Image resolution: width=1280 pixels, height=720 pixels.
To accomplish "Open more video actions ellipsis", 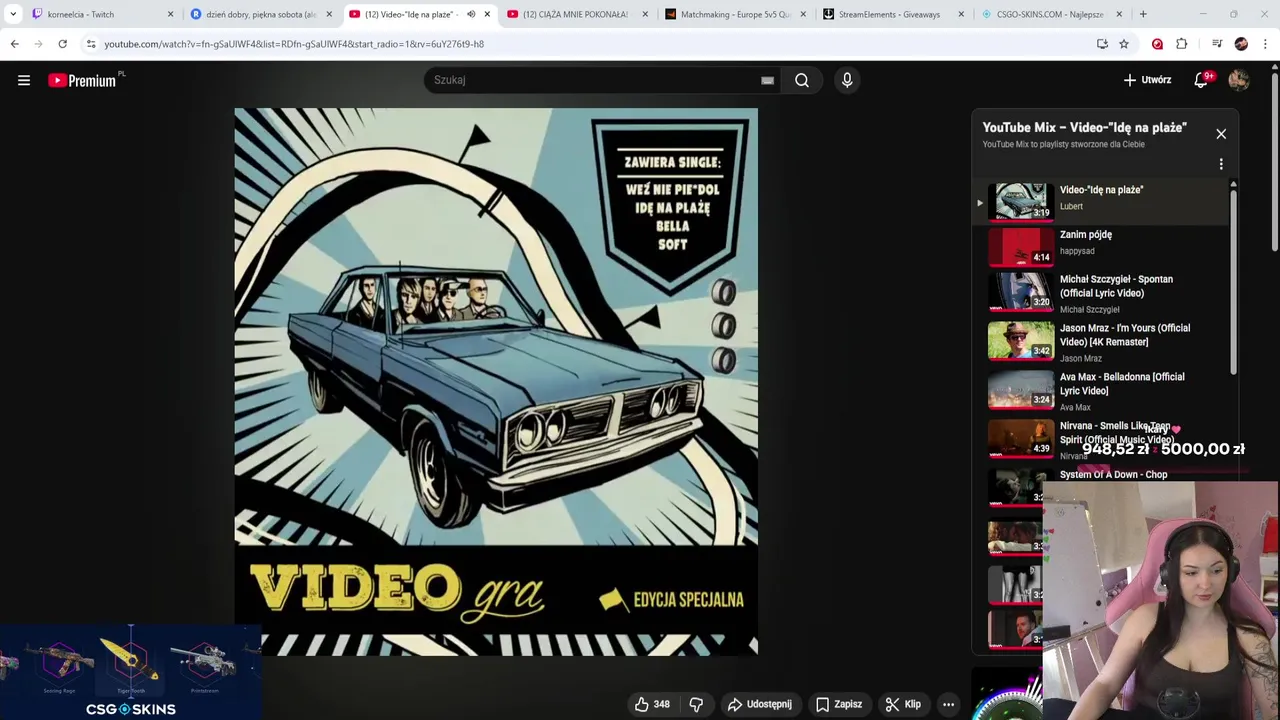I will click(x=948, y=704).
